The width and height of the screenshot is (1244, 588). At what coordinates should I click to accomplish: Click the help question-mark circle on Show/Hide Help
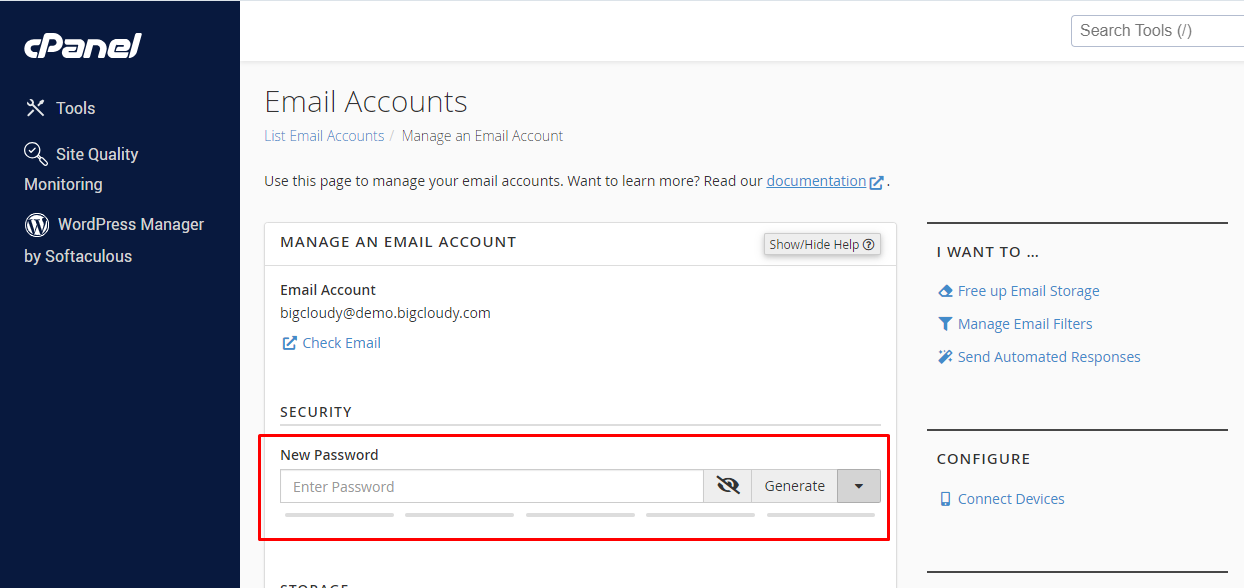pos(868,244)
